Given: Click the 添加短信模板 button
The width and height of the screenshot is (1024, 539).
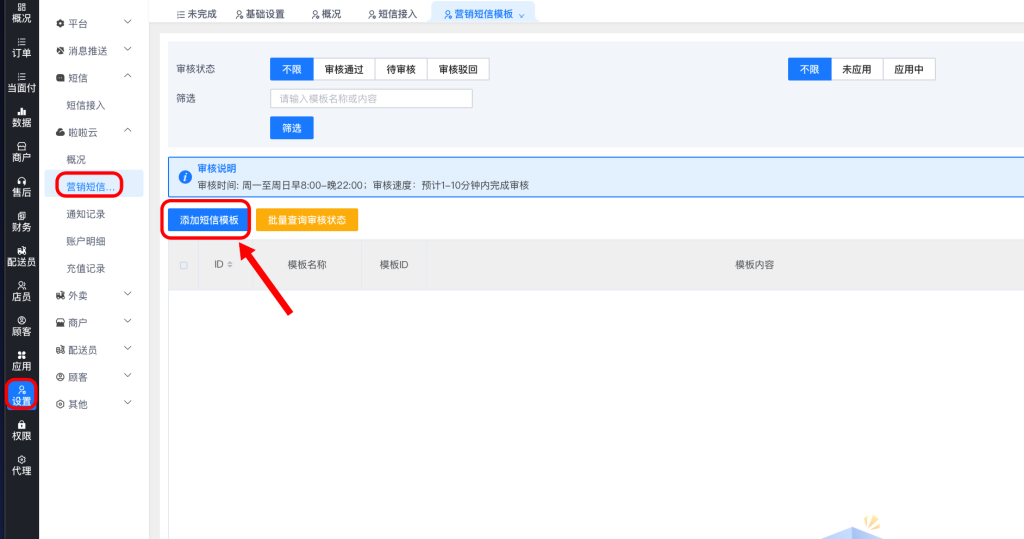Looking at the screenshot, I should click(209, 220).
